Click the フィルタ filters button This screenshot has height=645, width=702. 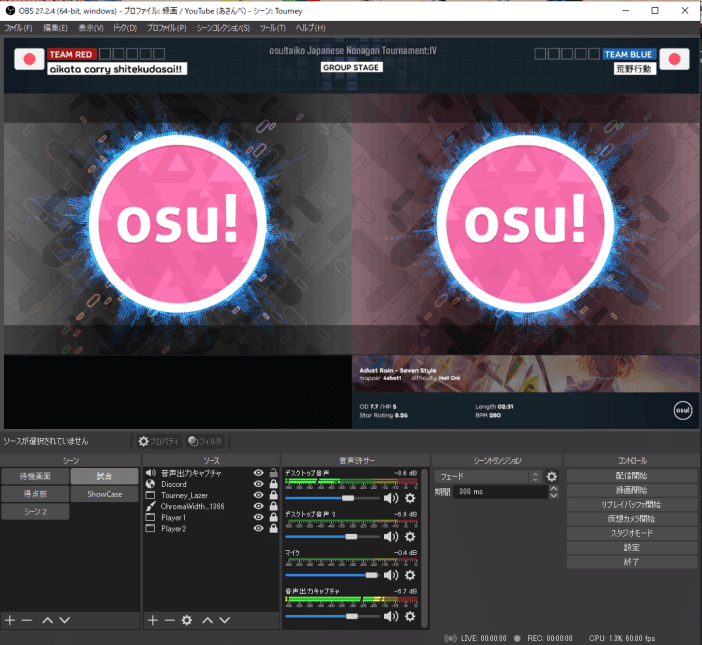tap(205, 441)
